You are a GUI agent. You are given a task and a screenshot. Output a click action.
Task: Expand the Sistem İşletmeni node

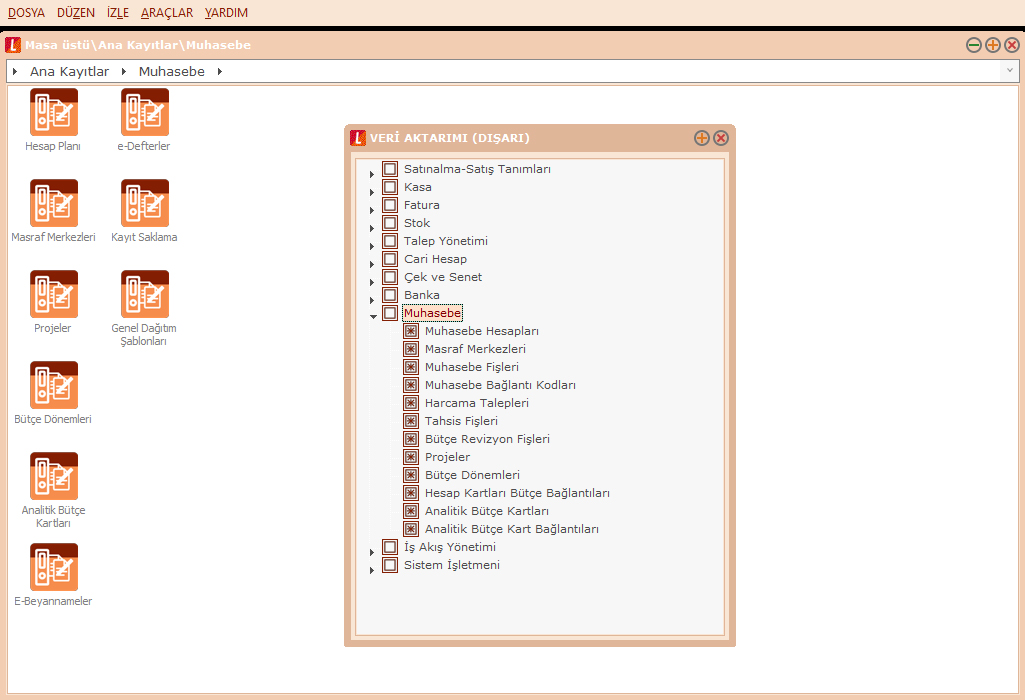coord(371,570)
